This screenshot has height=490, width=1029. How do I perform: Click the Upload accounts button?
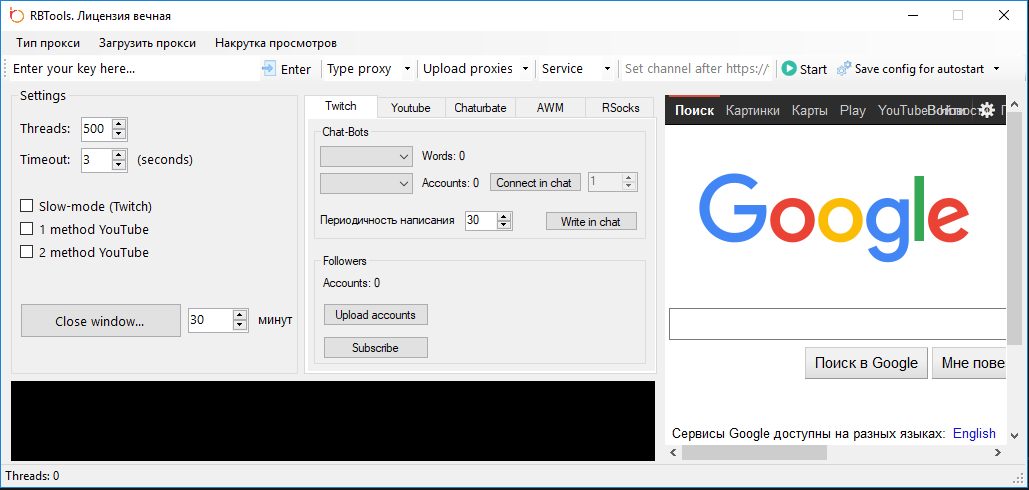(x=375, y=315)
